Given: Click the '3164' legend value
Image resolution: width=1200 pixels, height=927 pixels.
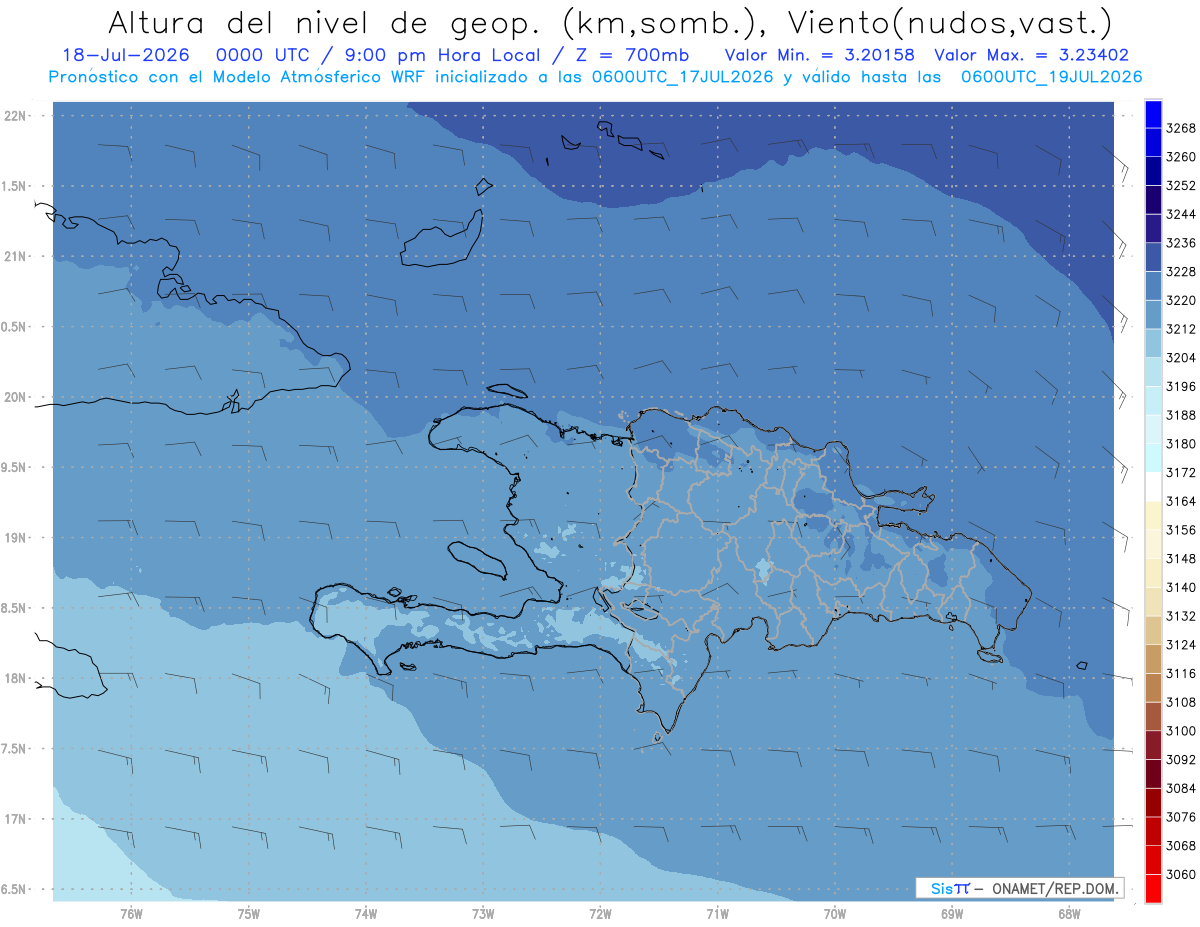Looking at the screenshot, I should pos(1181,501).
